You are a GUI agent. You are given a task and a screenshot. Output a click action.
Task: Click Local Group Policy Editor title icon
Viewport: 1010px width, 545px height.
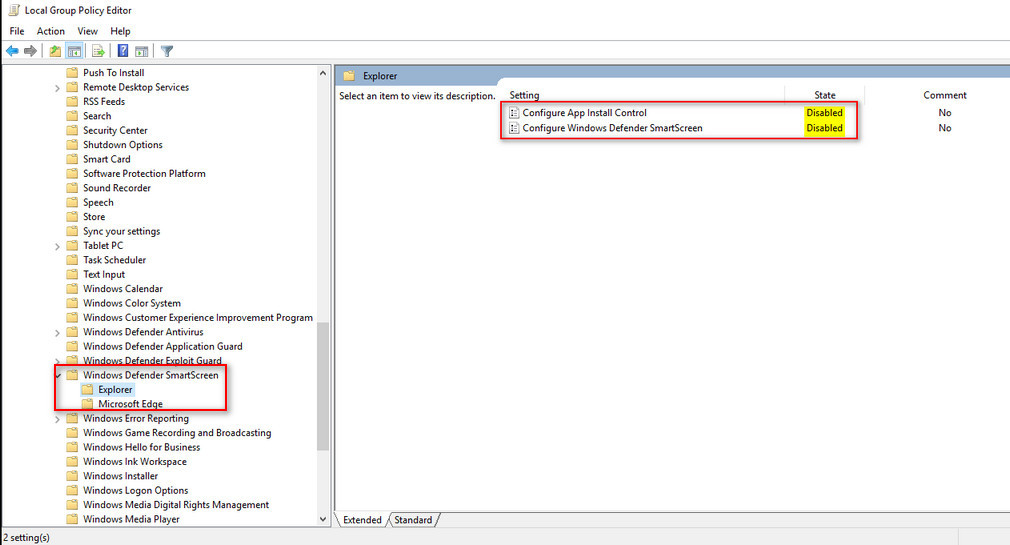pyautogui.click(x=14, y=10)
